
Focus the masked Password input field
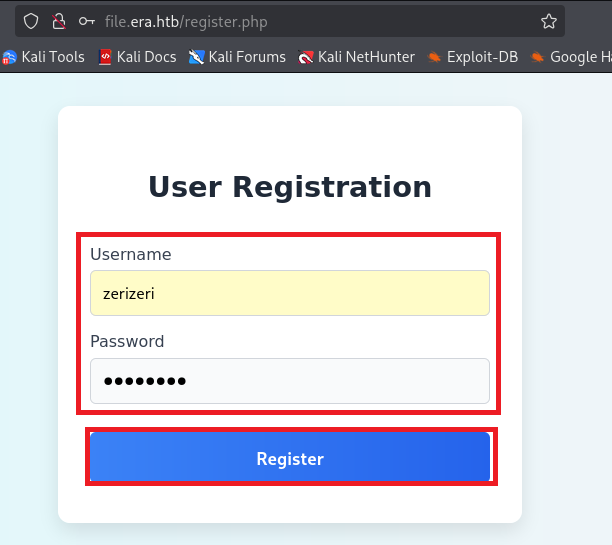290,381
